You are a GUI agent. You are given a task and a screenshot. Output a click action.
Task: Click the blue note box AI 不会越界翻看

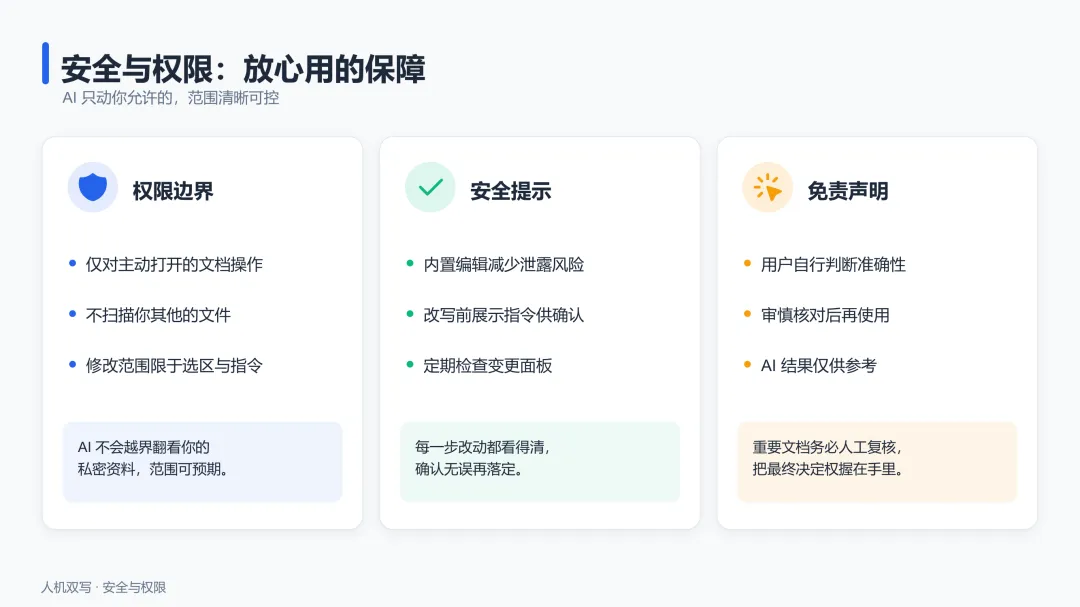point(202,462)
